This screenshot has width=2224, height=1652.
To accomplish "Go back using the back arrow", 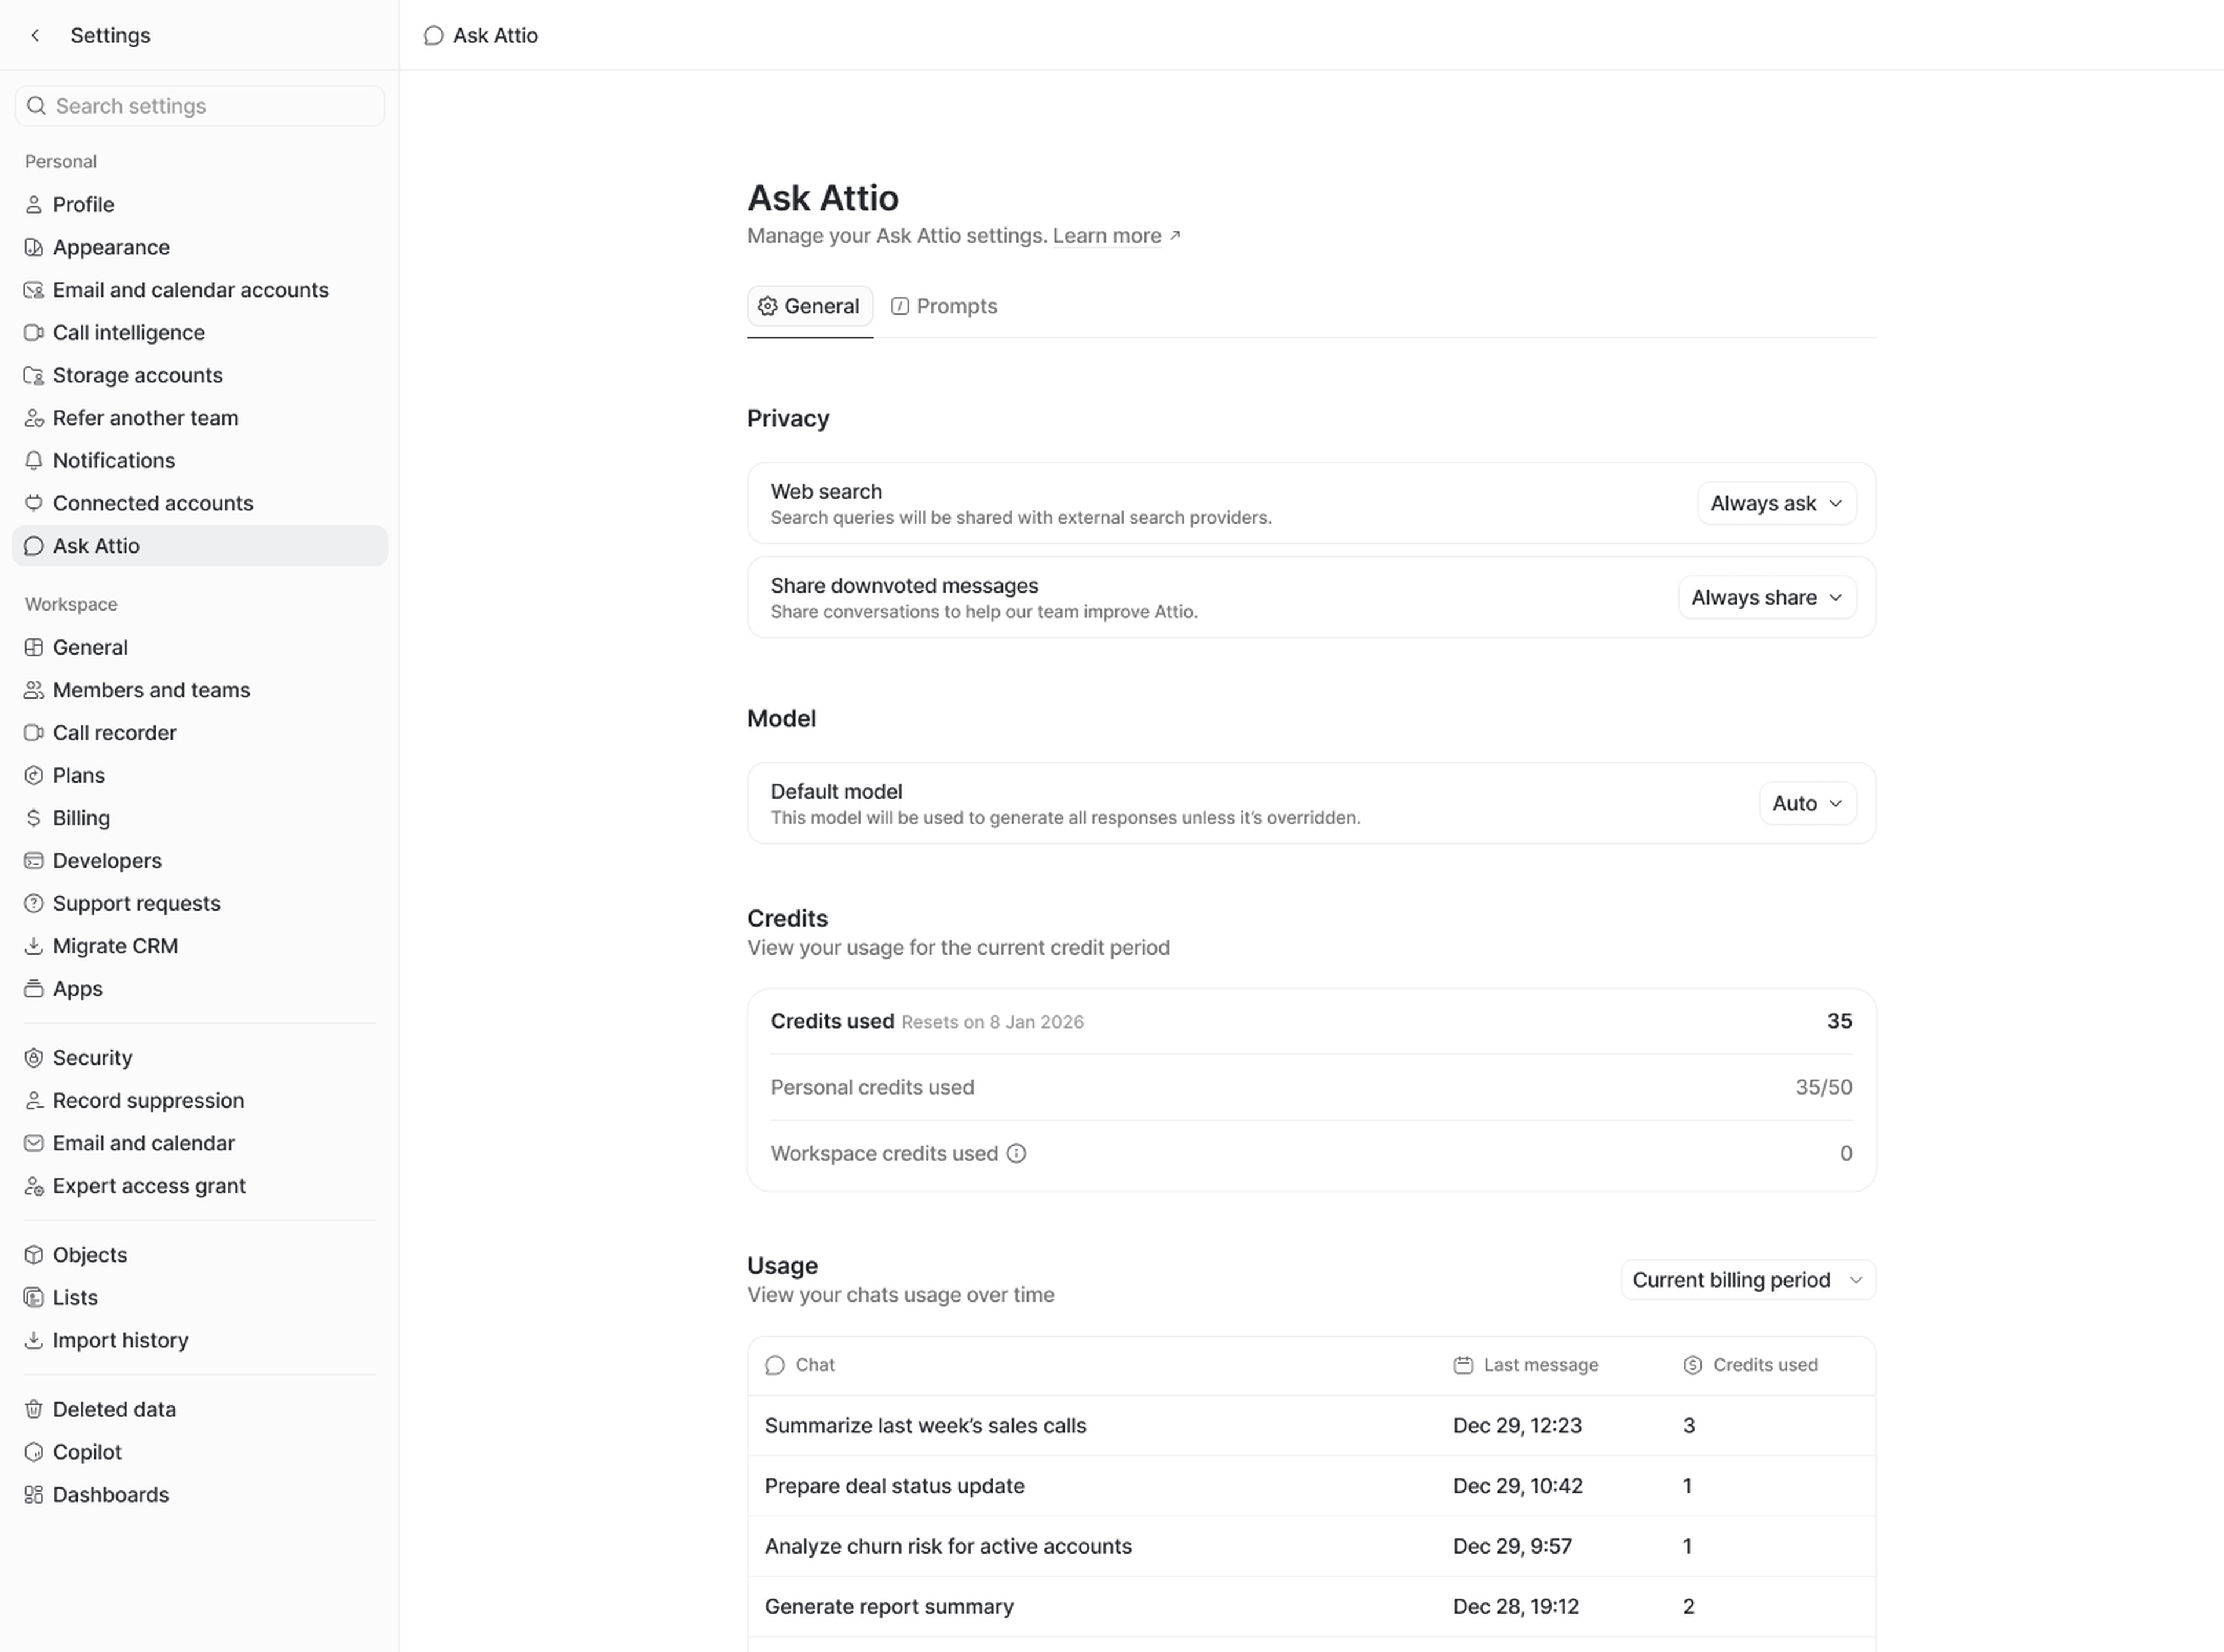I will click(35, 35).
